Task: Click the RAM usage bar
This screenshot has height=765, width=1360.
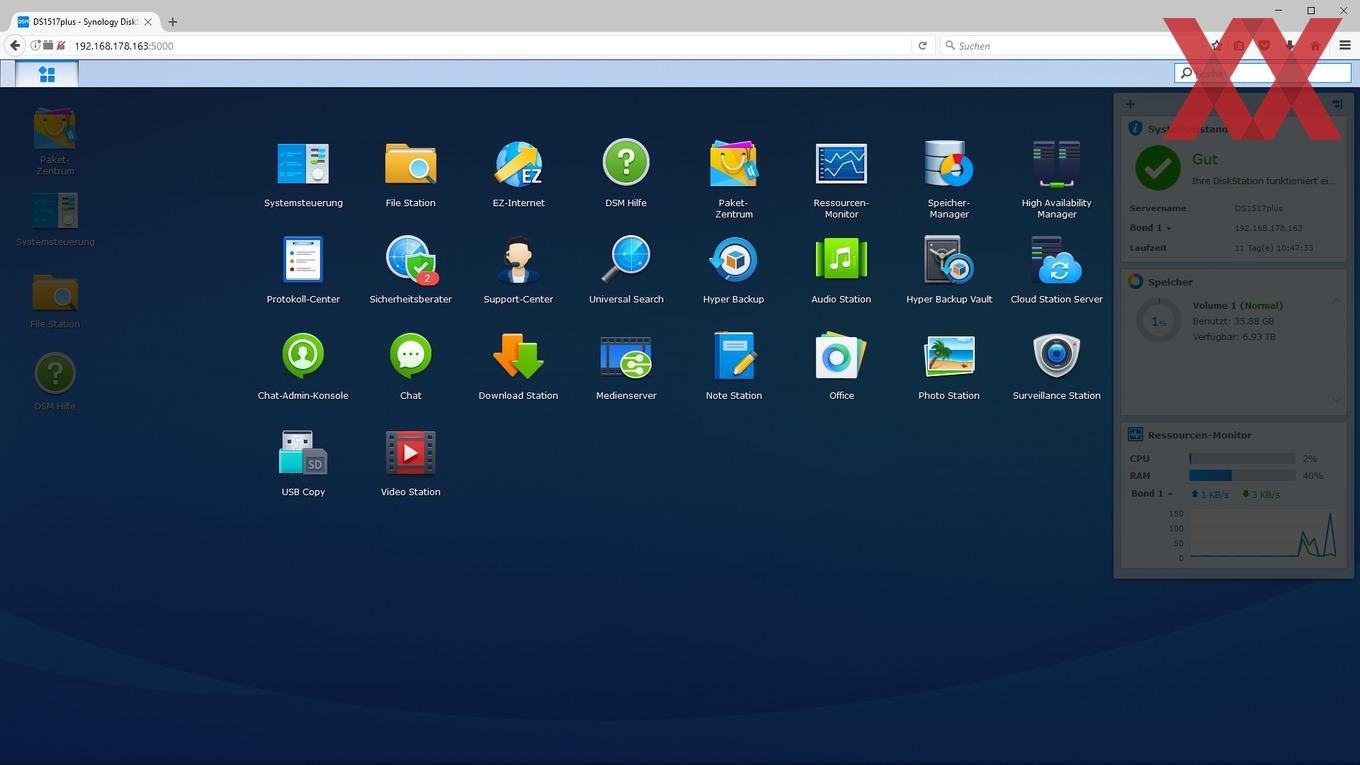Action: click(x=1242, y=476)
